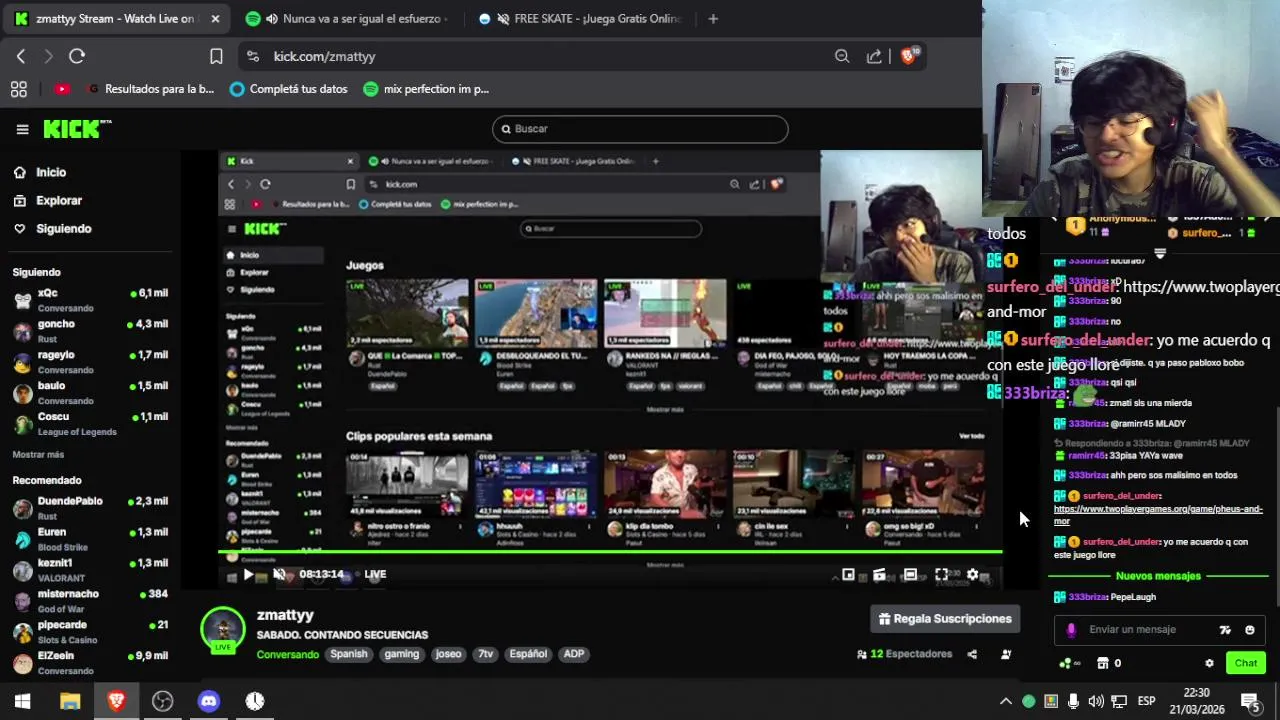Enter fullscreen in the stream player
The image size is (1280, 720).
[x=941, y=574]
